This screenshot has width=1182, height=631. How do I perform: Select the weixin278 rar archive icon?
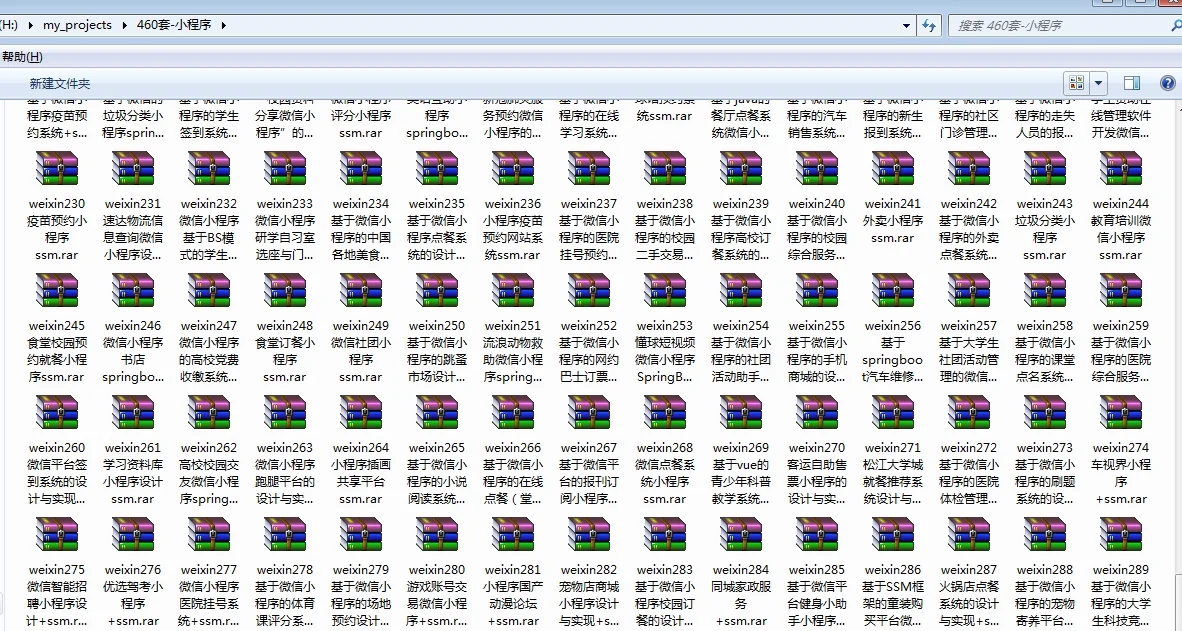285,535
